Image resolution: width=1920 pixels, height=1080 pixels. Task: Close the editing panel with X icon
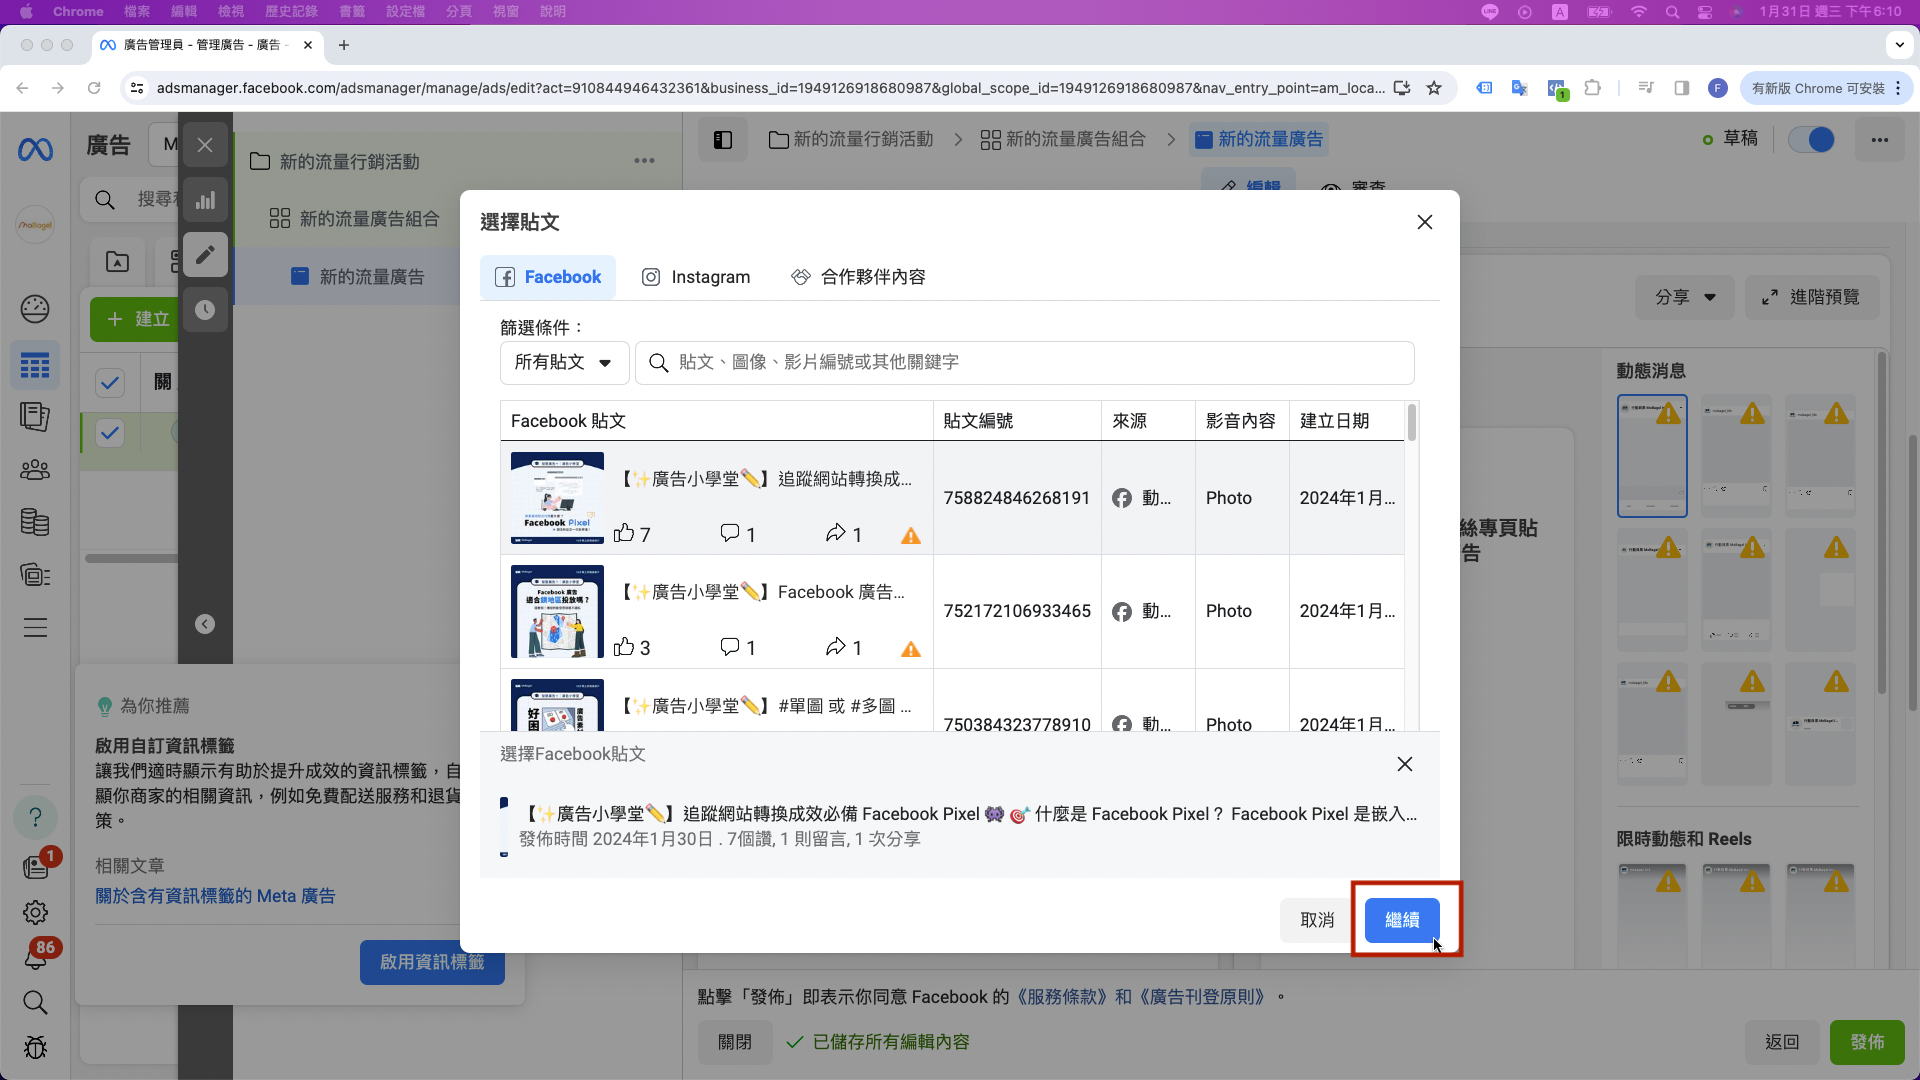205,145
